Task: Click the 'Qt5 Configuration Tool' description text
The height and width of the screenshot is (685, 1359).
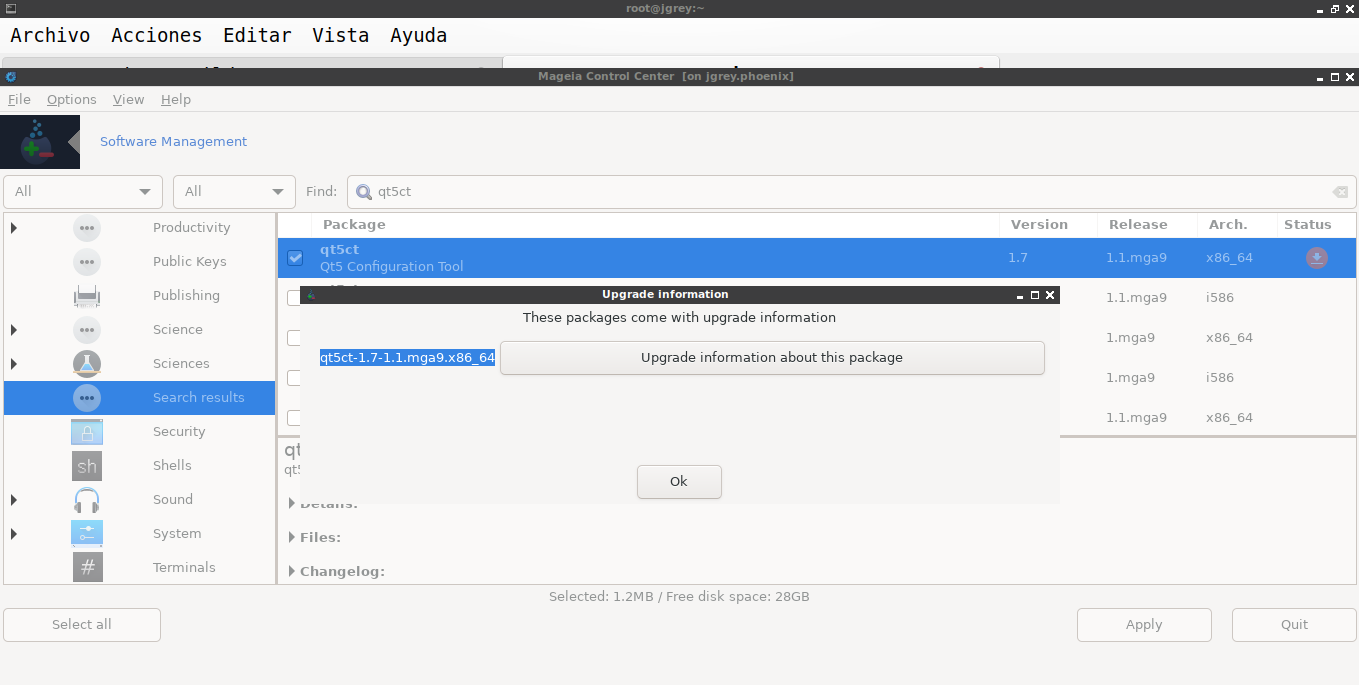Action: click(x=392, y=267)
